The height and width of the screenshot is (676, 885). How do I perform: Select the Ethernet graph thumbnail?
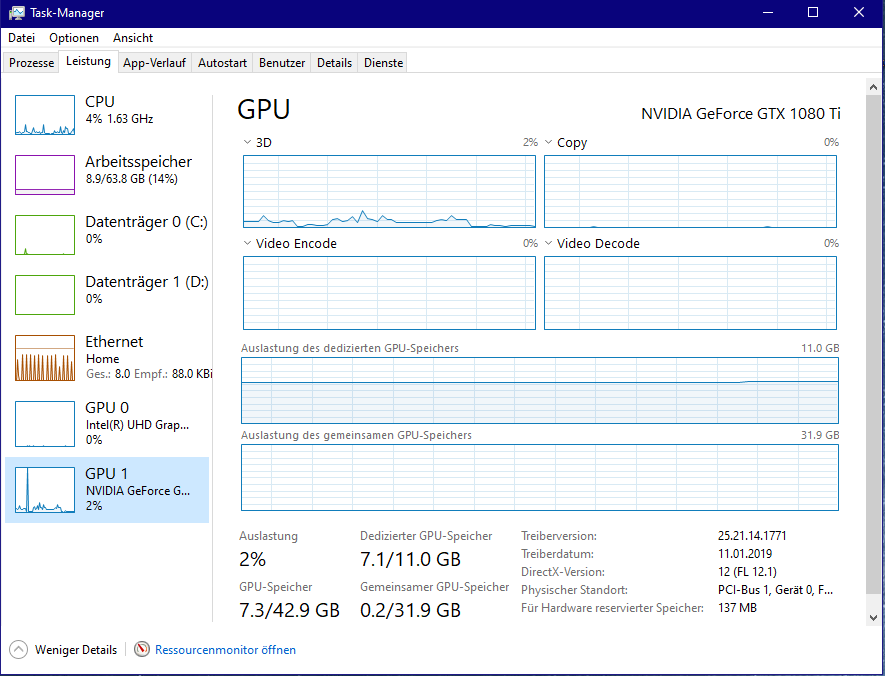coord(45,358)
